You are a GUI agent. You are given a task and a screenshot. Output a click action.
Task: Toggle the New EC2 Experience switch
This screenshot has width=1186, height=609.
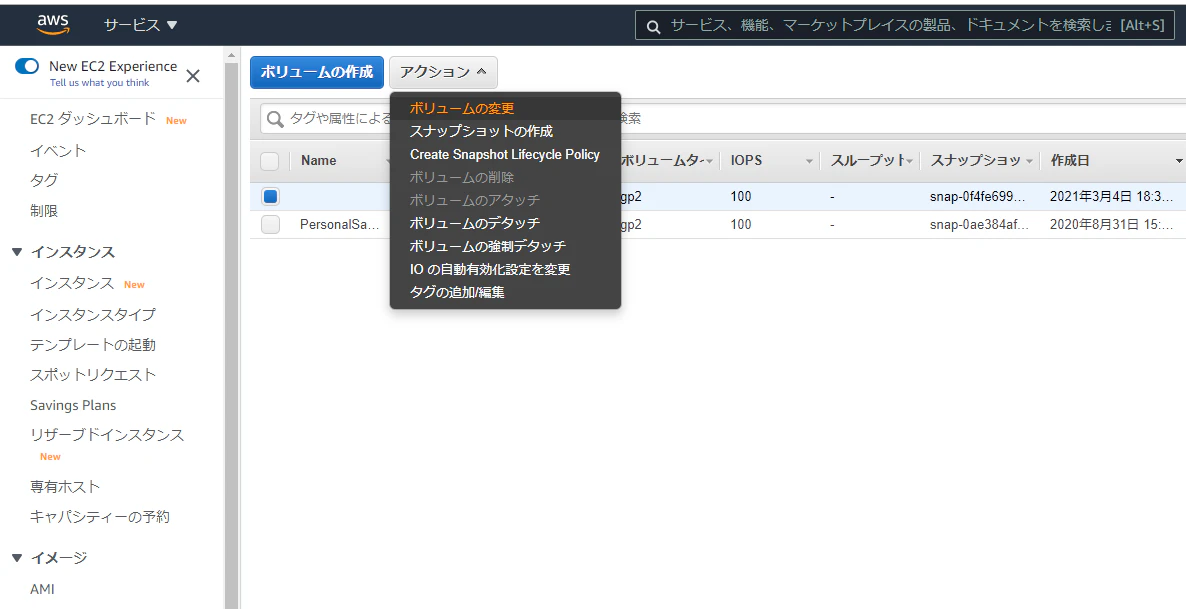click(27, 66)
